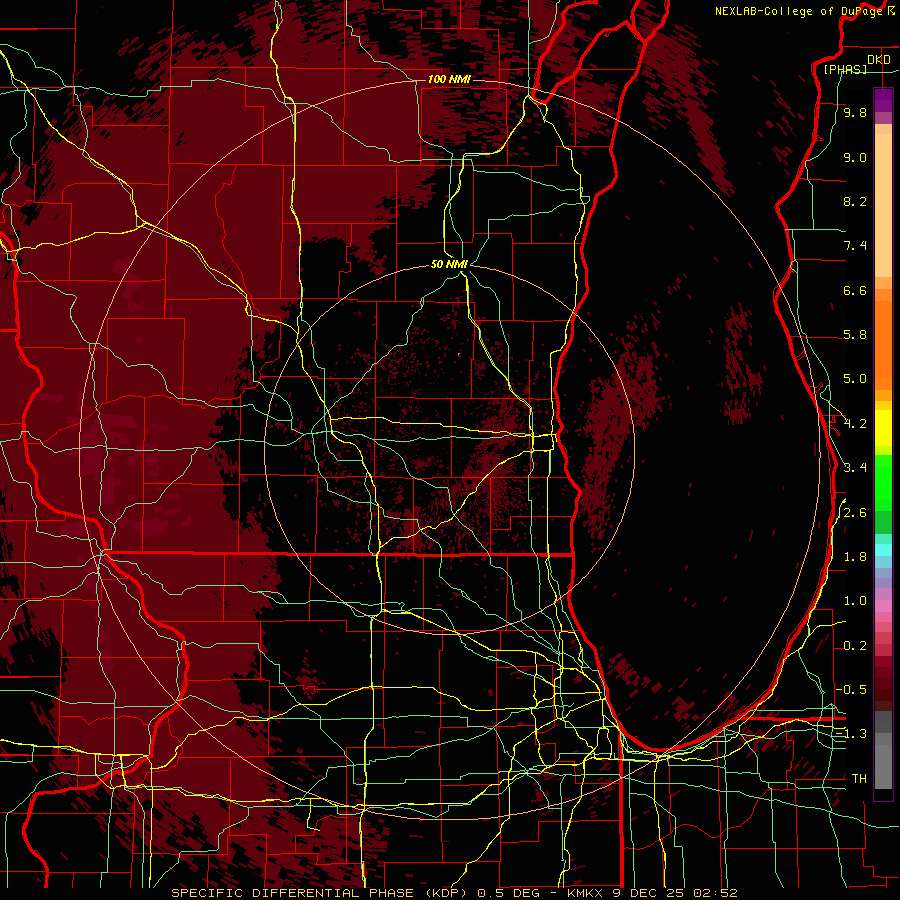Click the 1.8 value on color scale
The image size is (900, 900).
click(855, 557)
